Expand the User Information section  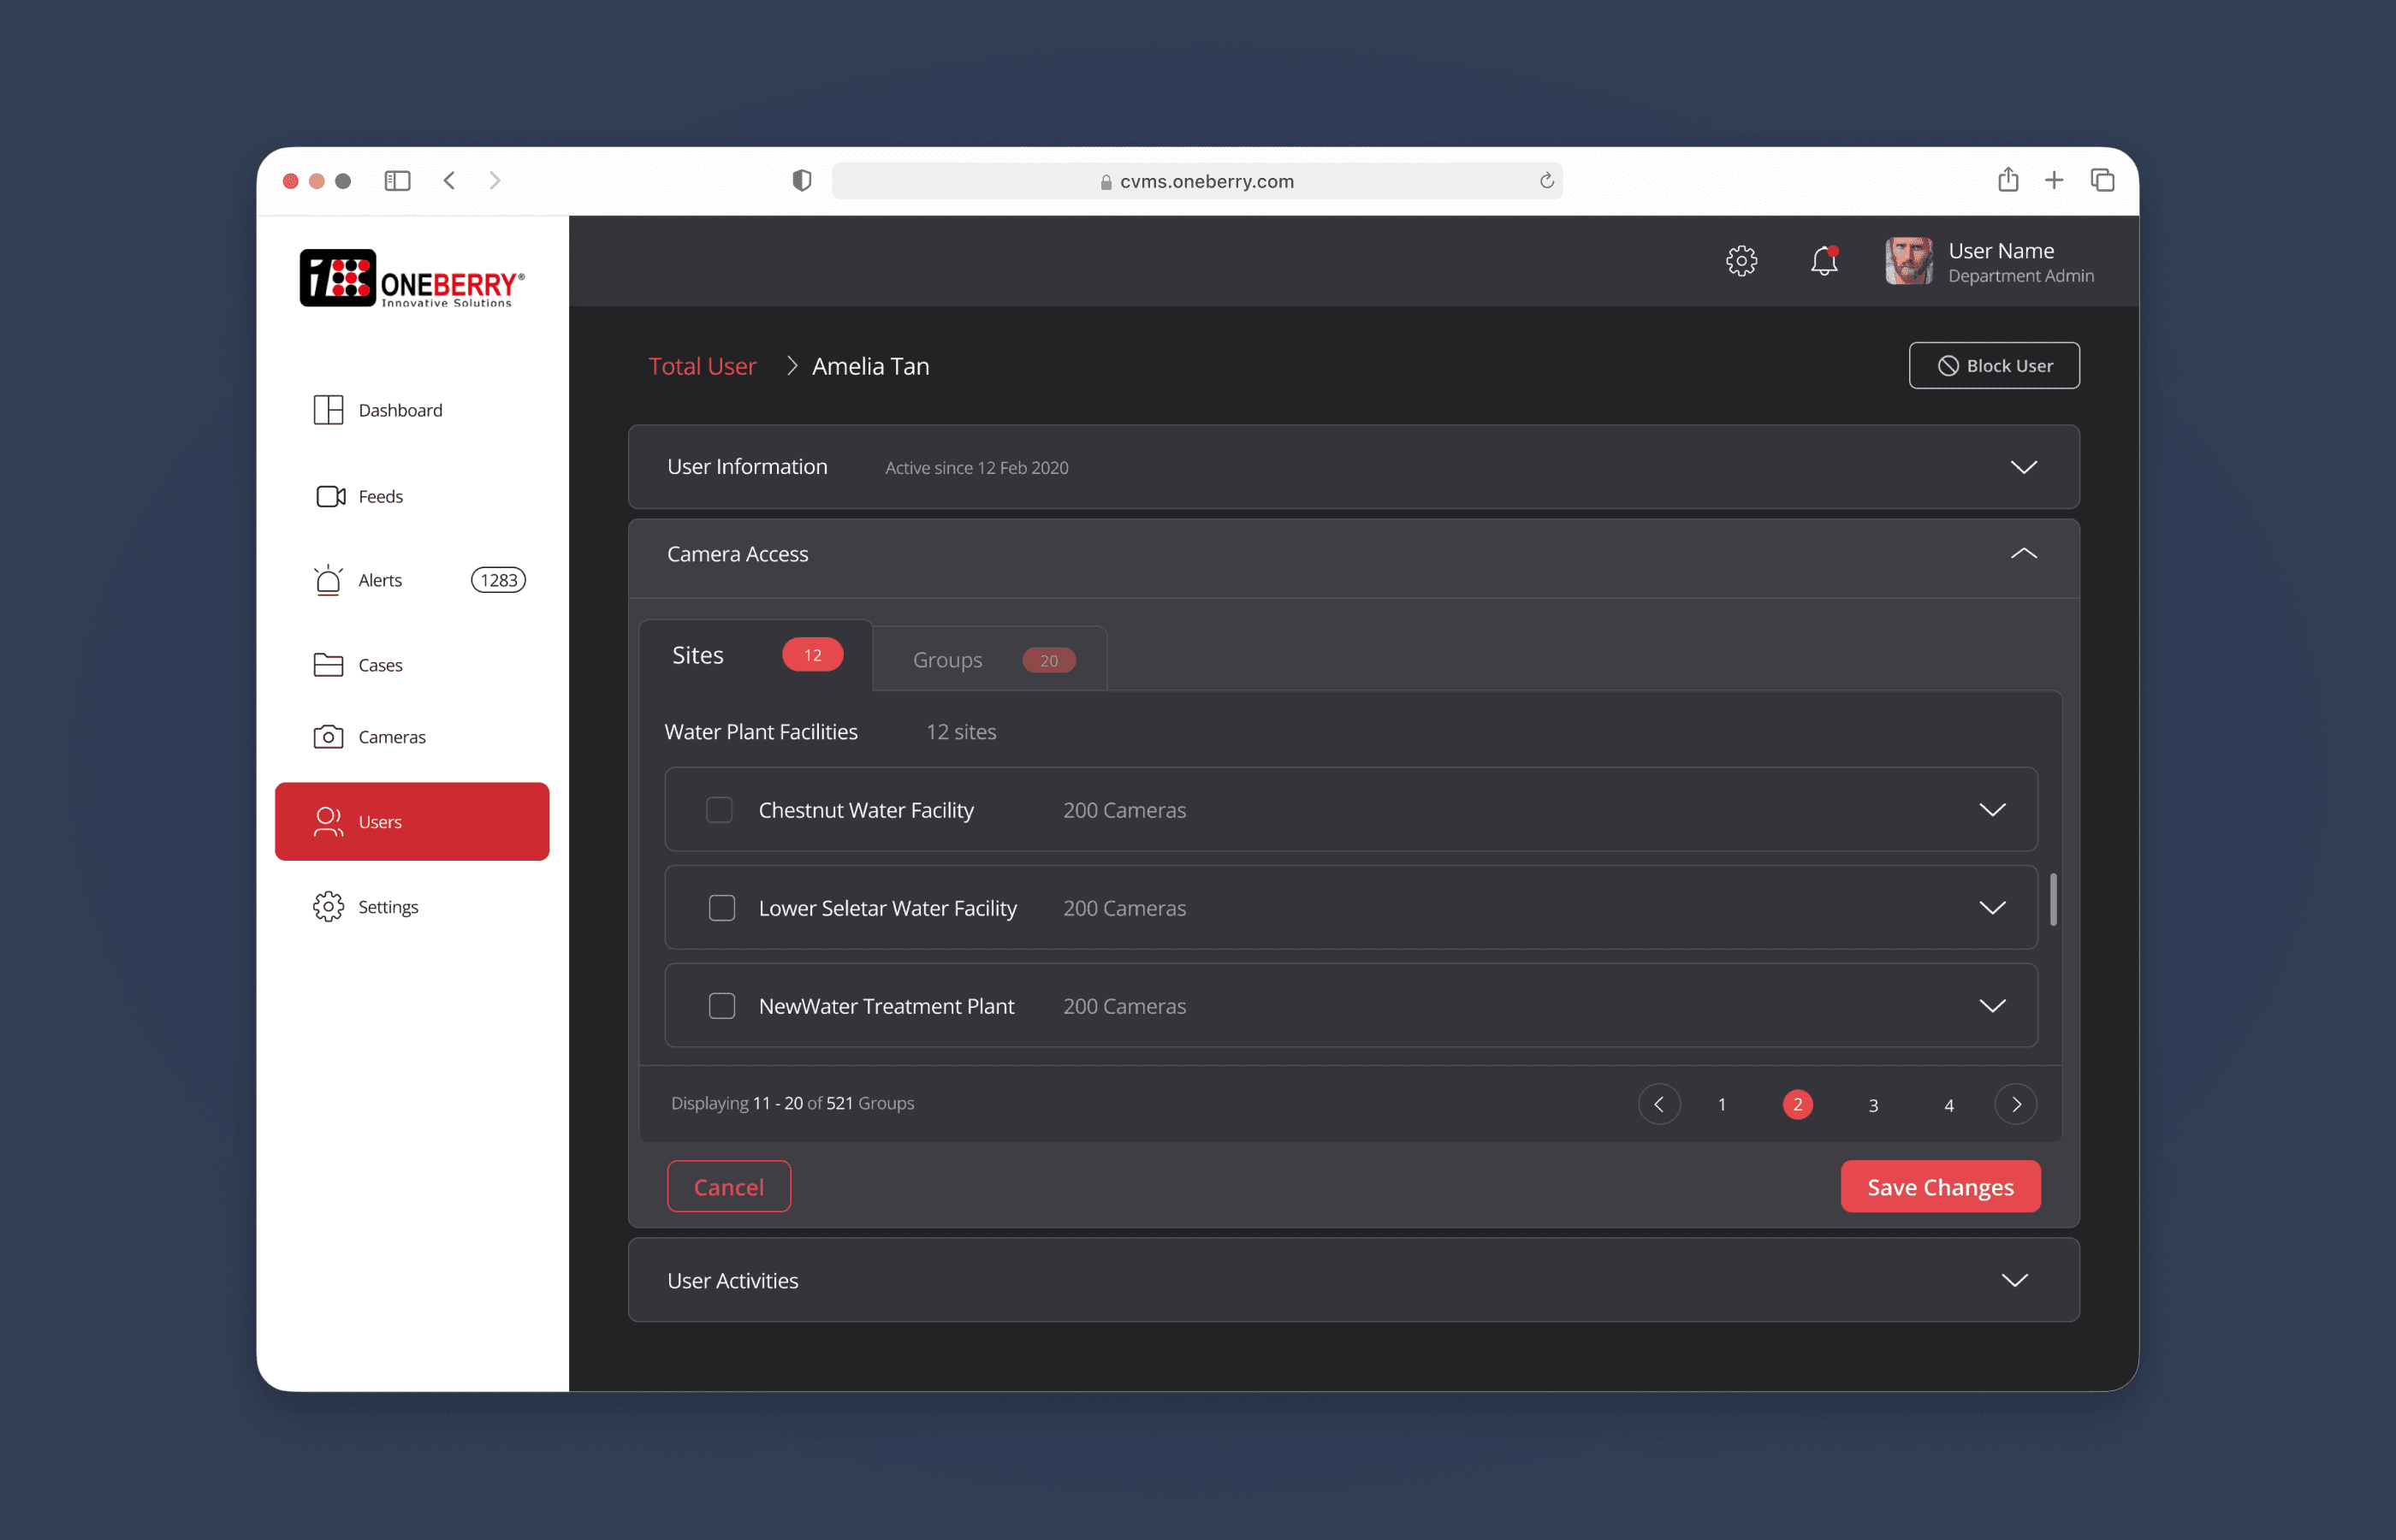click(2024, 467)
